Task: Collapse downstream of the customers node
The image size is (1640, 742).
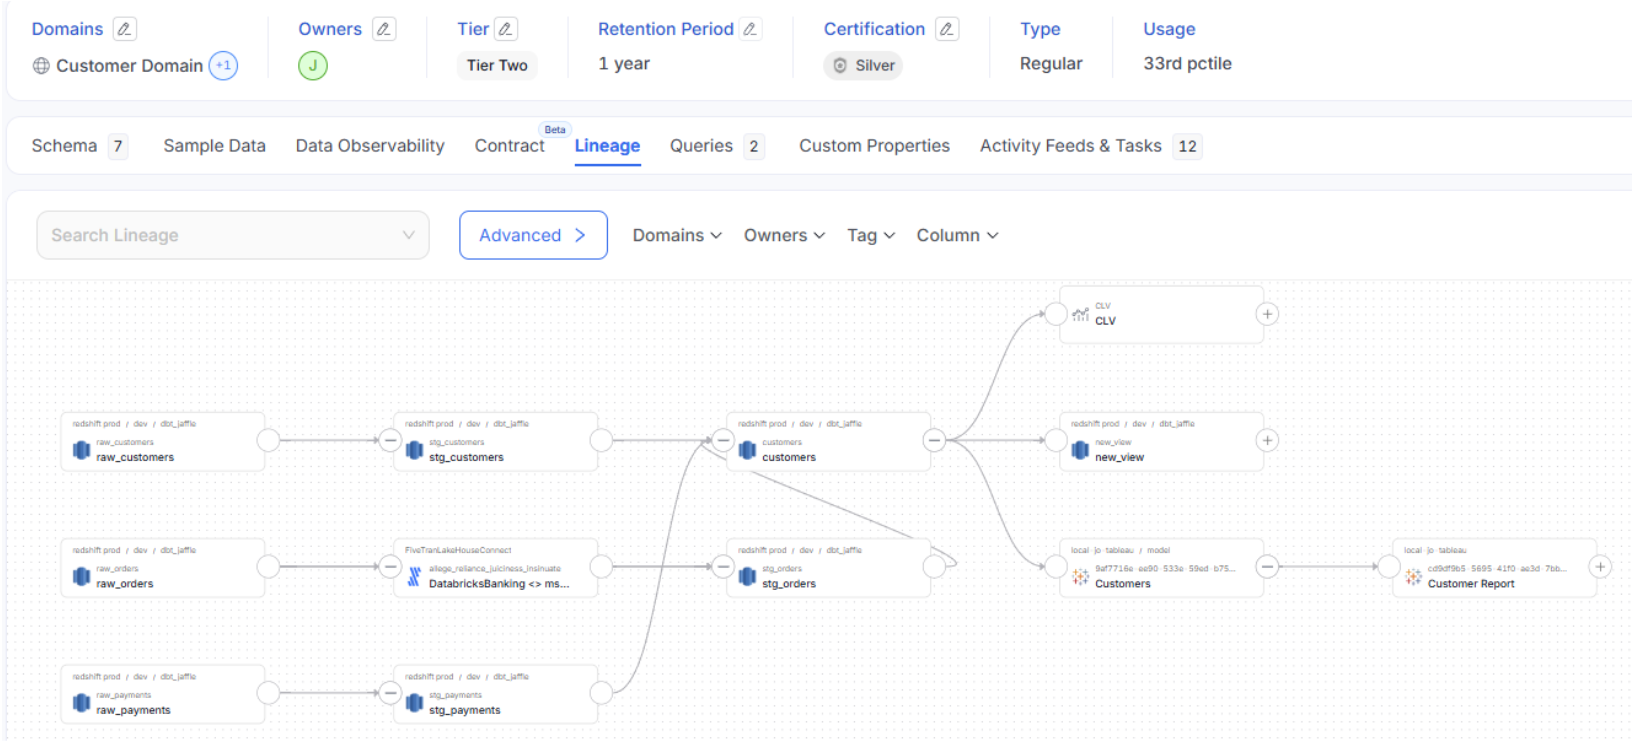Action: pos(934,441)
